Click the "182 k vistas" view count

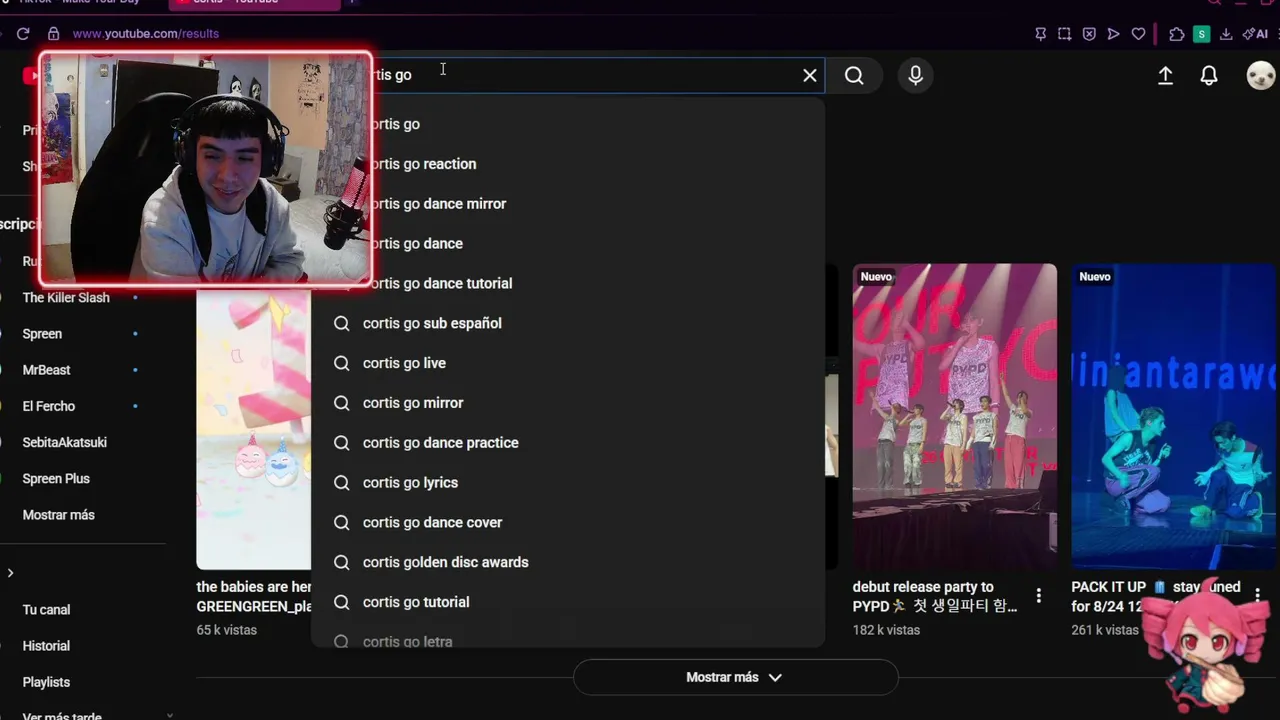(886, 630)
